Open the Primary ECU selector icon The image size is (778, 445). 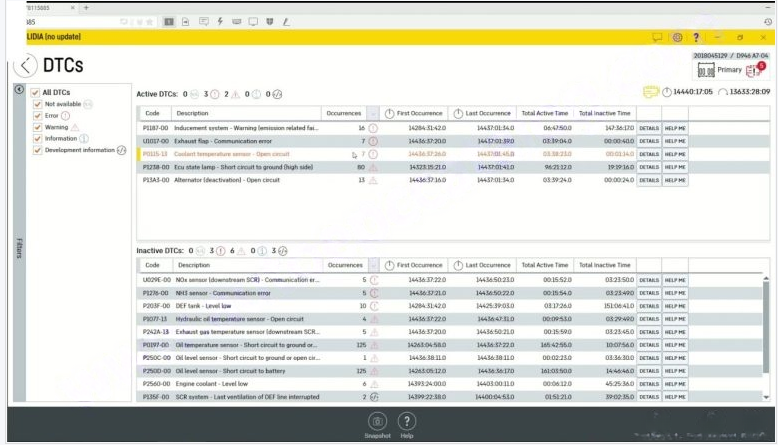706,70
